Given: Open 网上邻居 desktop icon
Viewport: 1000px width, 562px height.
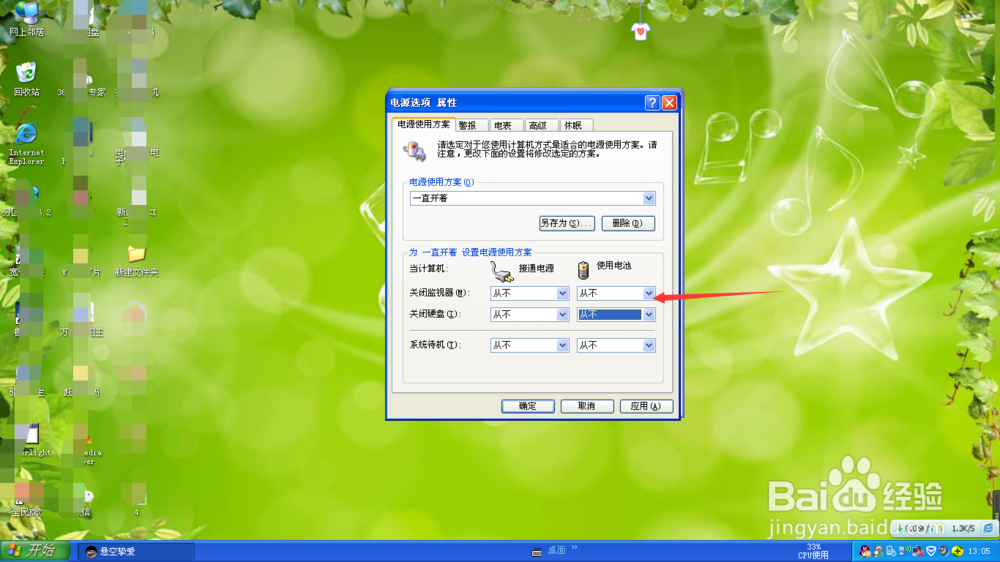Looking at the screenshot, I should click(27, 18).
